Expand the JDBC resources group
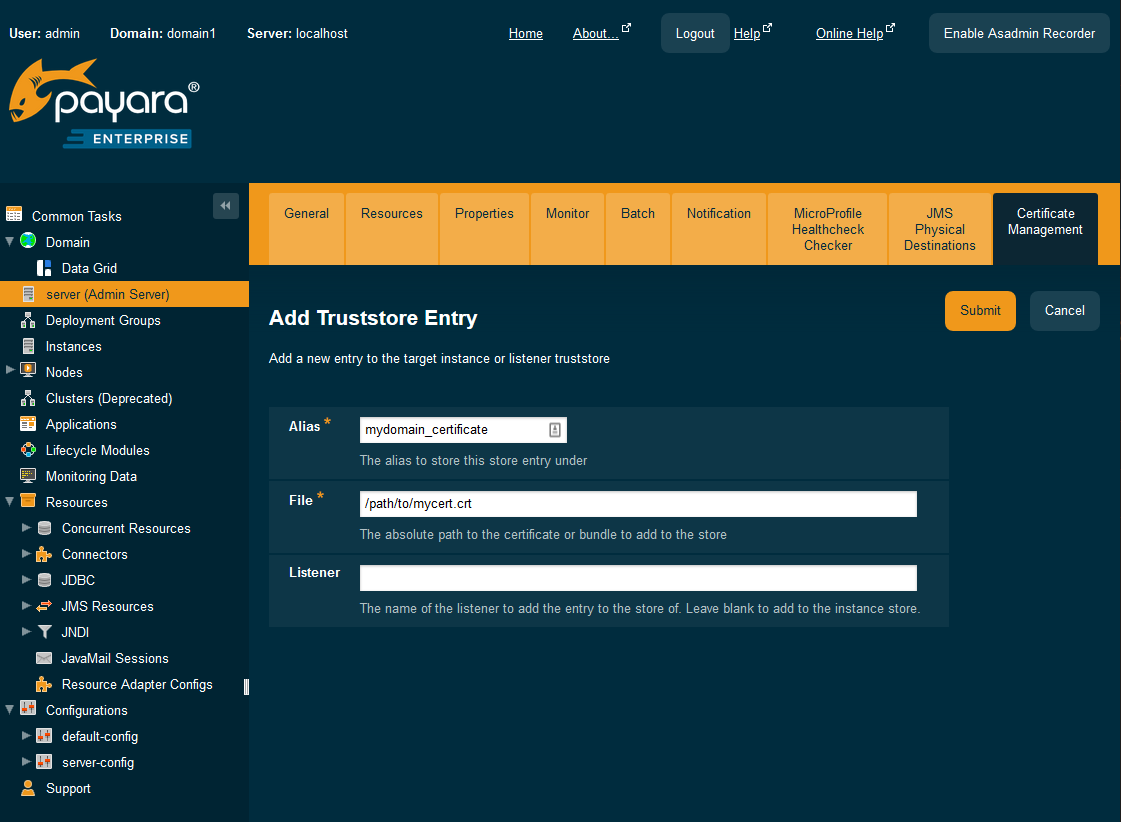Screen dimensions: 1121x822 click(x=25, y=580)
